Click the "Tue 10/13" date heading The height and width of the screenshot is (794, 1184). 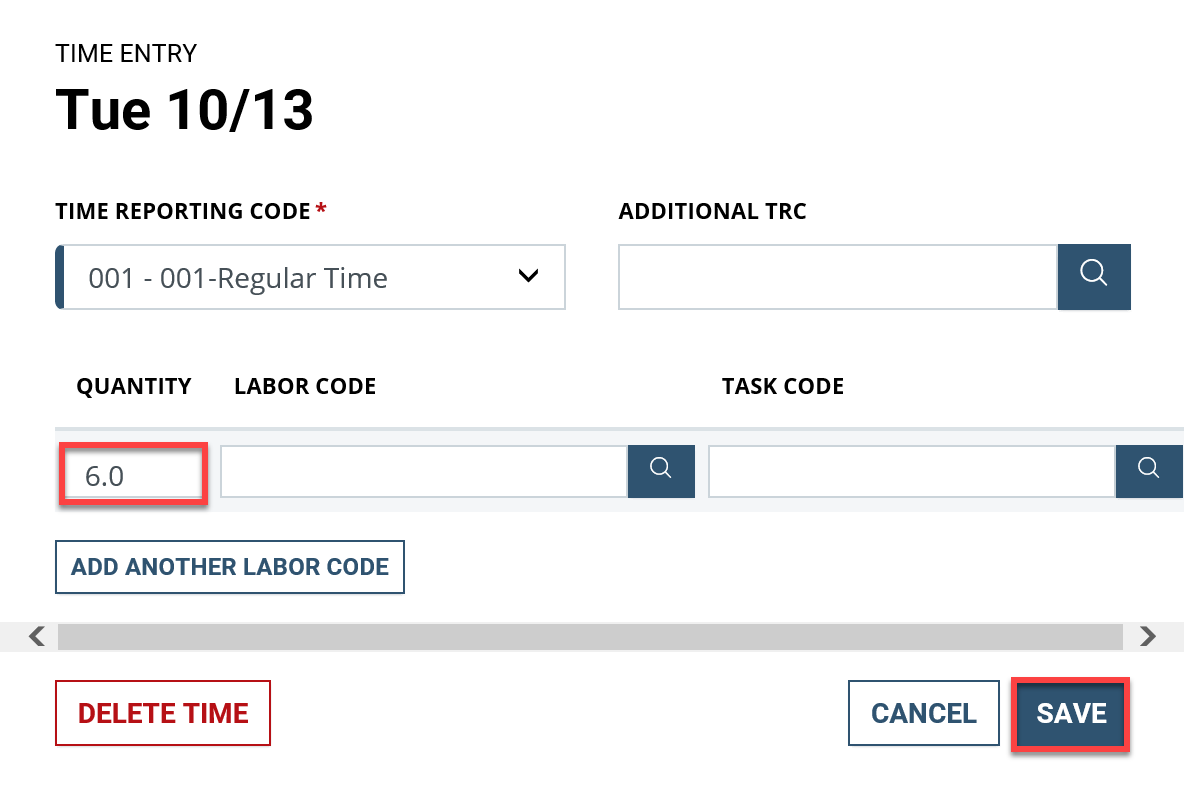click(x=184, y=109)
